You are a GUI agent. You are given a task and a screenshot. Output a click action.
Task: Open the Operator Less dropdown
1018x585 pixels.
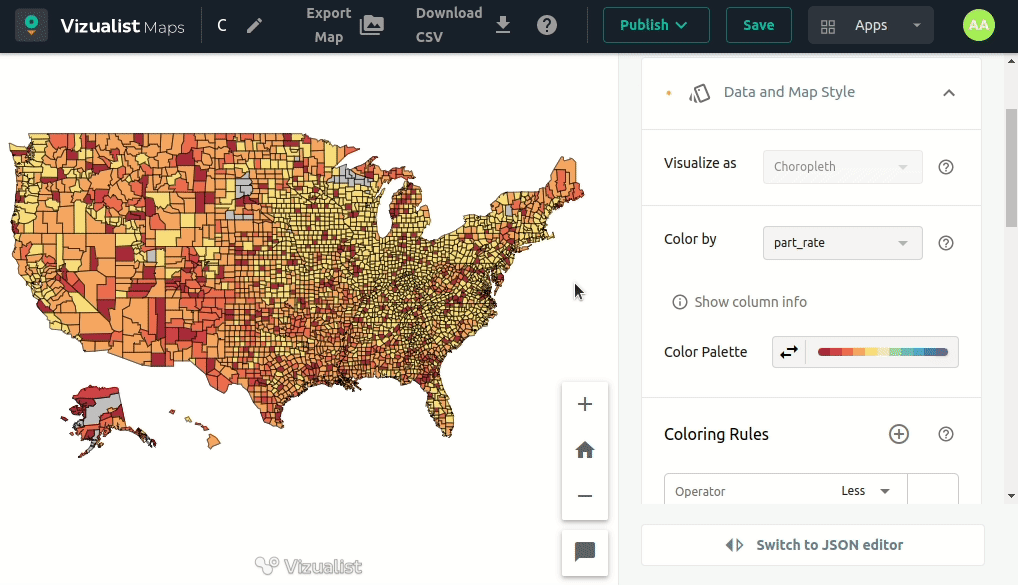(x=865, y=491)
